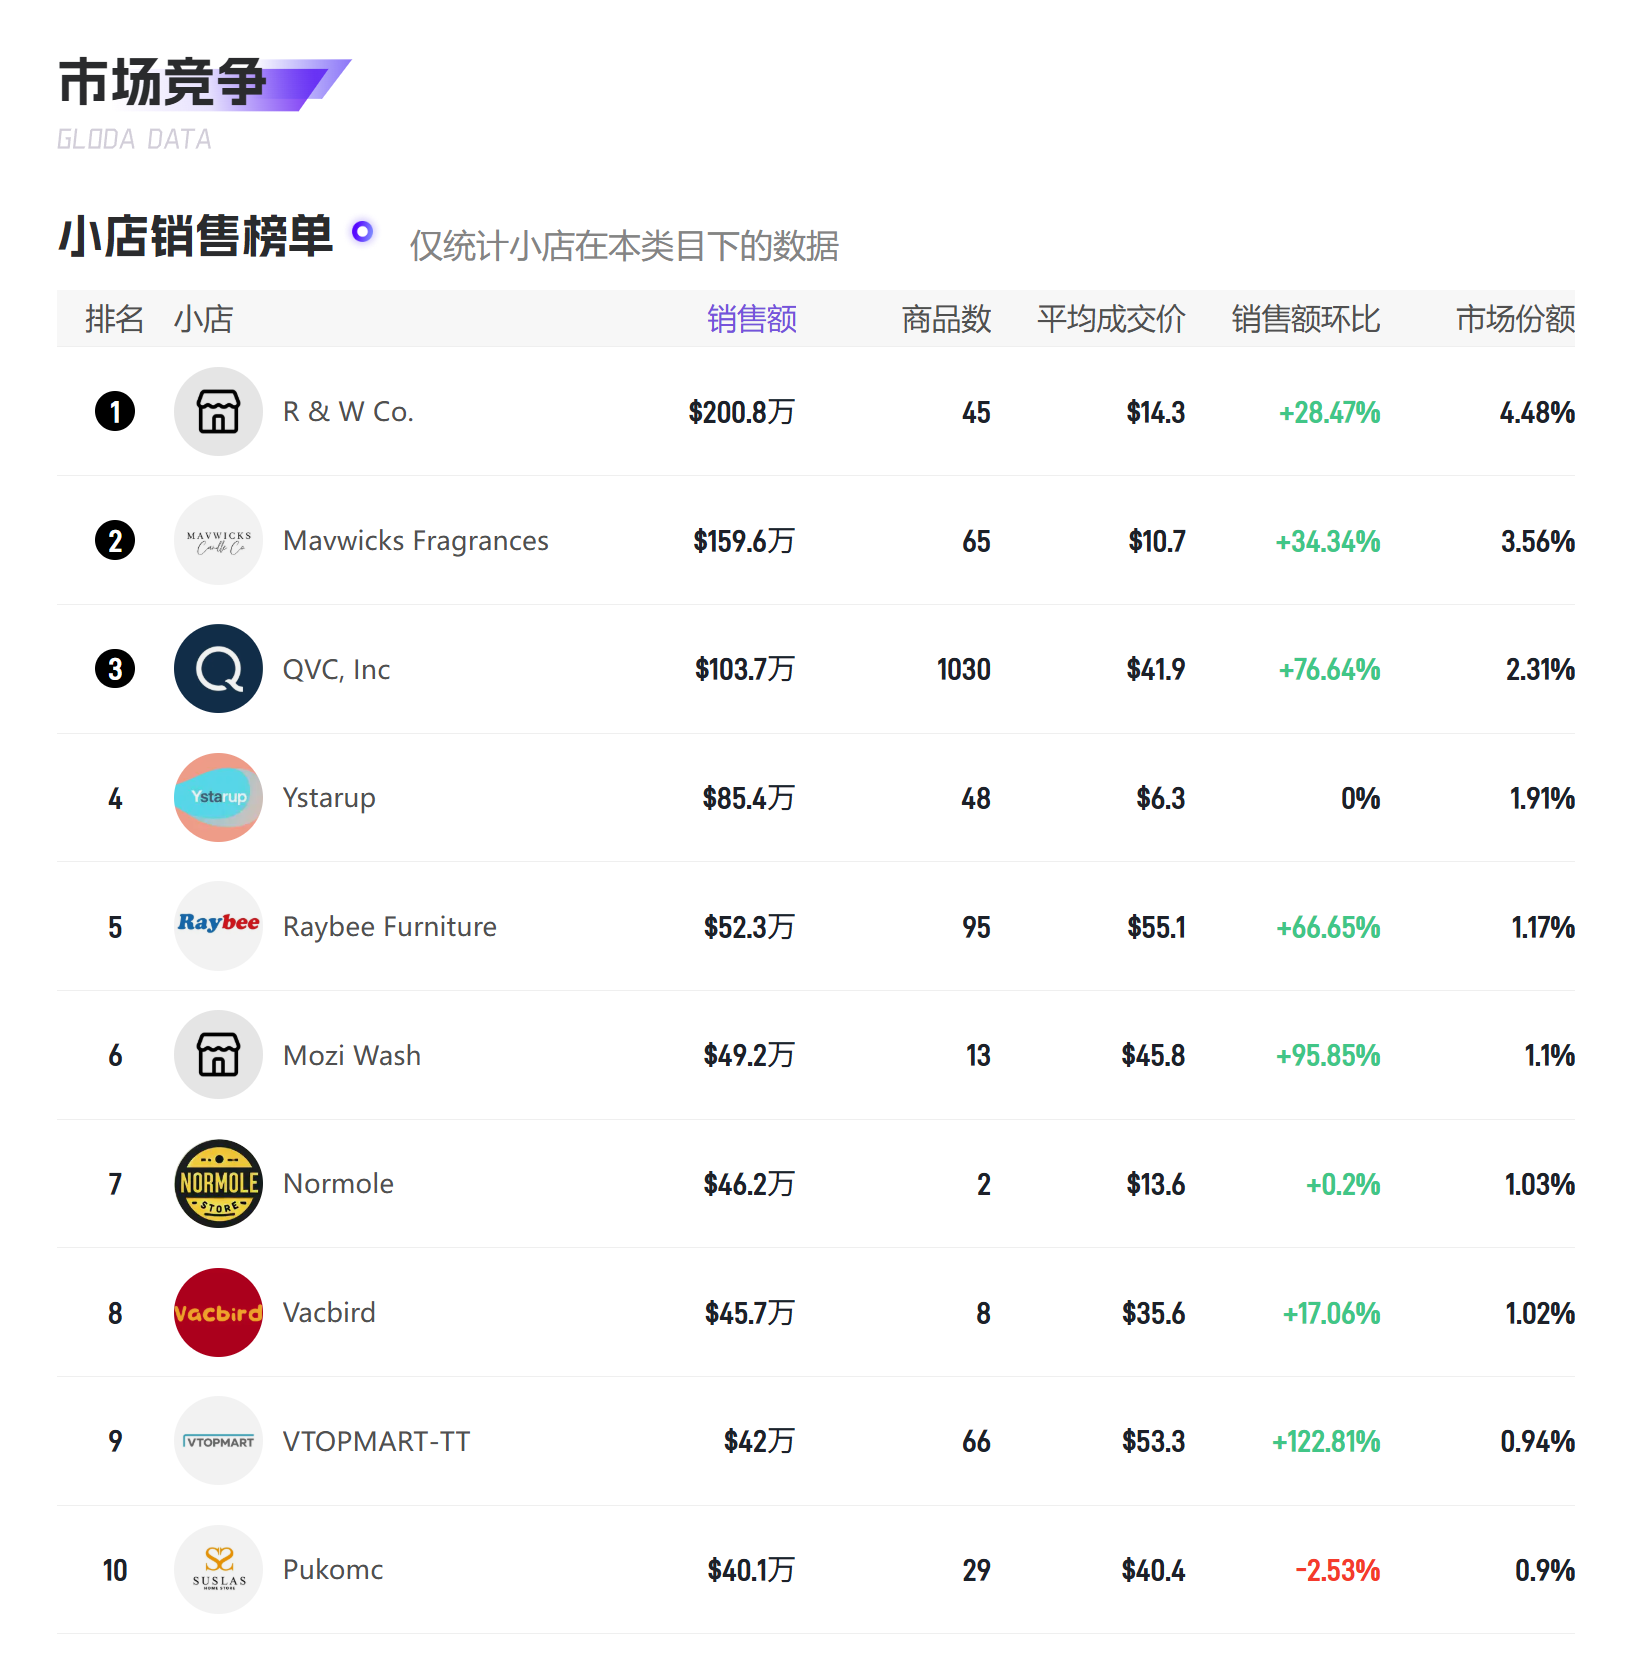This screenshot has height=1672, width=1632.
Task: Click the $40.1万 sales value
Action: coord(751,1570)
